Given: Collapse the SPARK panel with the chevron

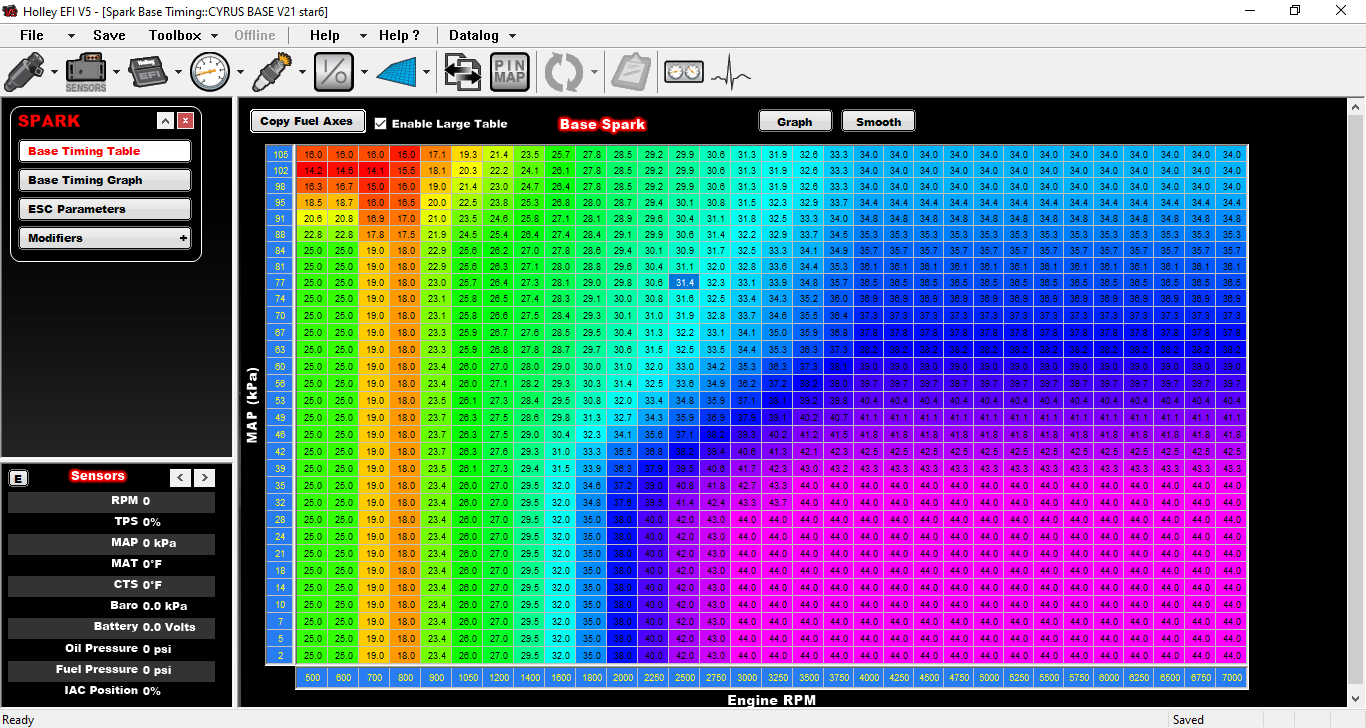Looking at the screenshot, I should pyautogui.click(x=165, y=121).
